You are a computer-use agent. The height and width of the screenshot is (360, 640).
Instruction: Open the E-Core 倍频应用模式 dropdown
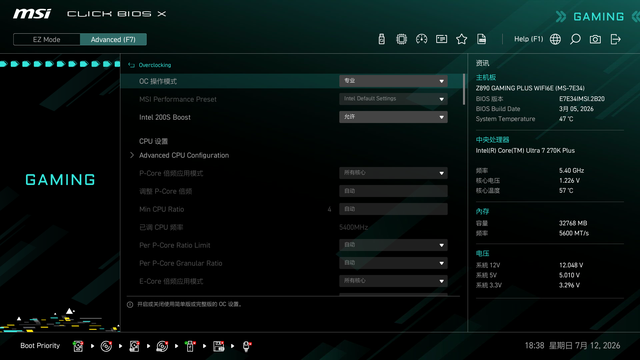coord(393,281)
